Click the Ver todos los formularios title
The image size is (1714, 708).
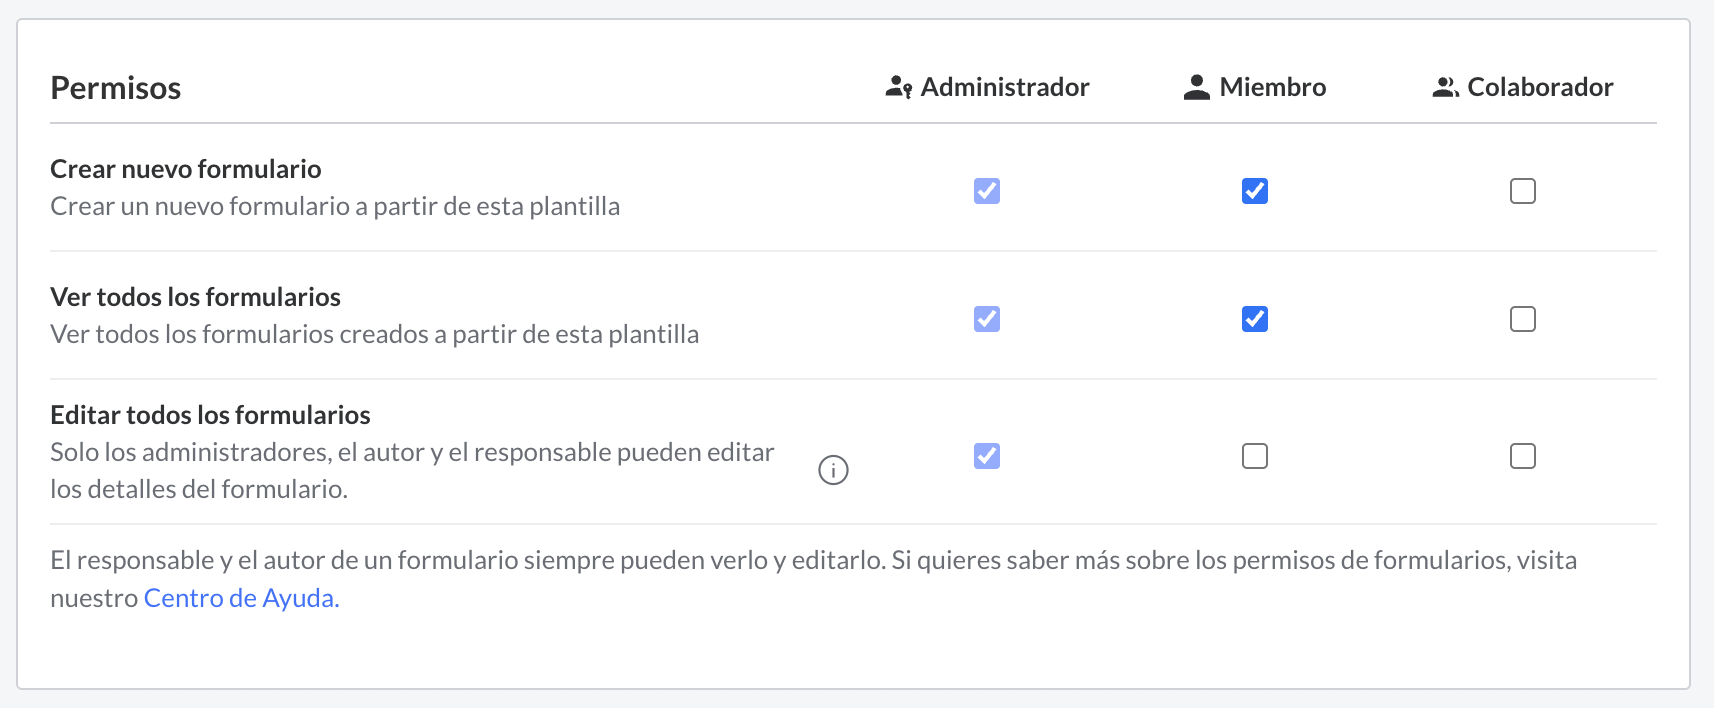tap(196, 297)
